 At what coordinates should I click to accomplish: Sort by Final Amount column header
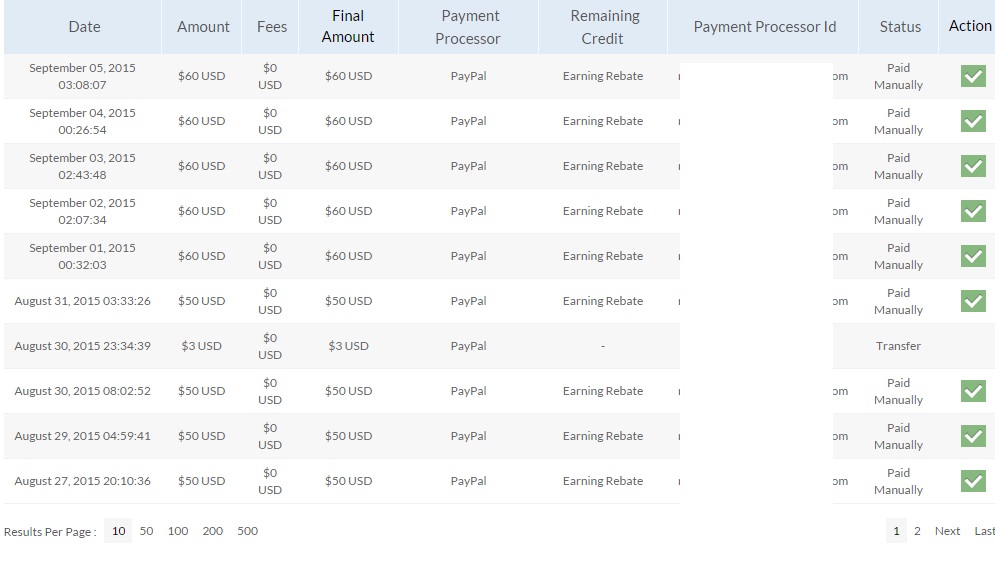tap(348, 27)
